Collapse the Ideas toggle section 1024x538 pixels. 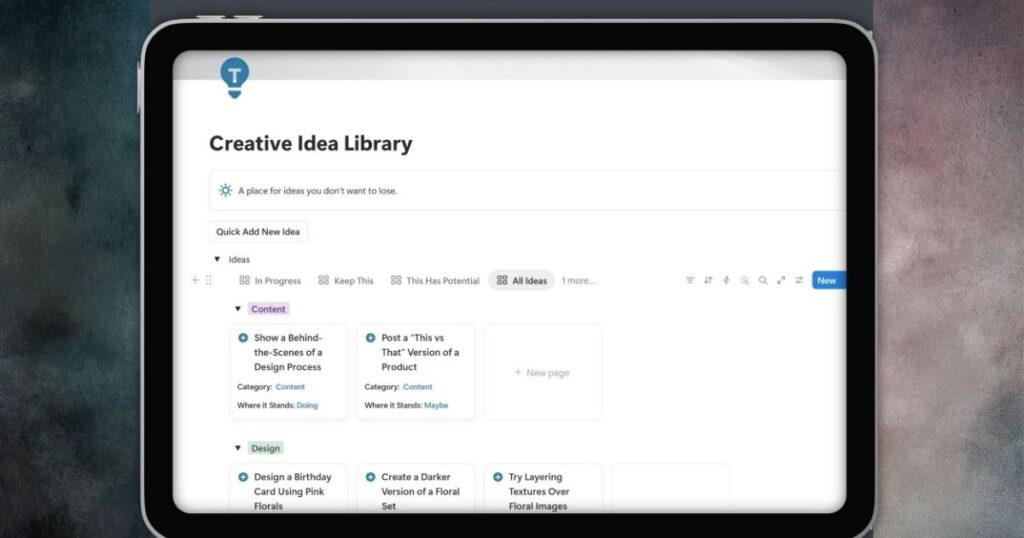pyautogui.click(x=217, y=260)
